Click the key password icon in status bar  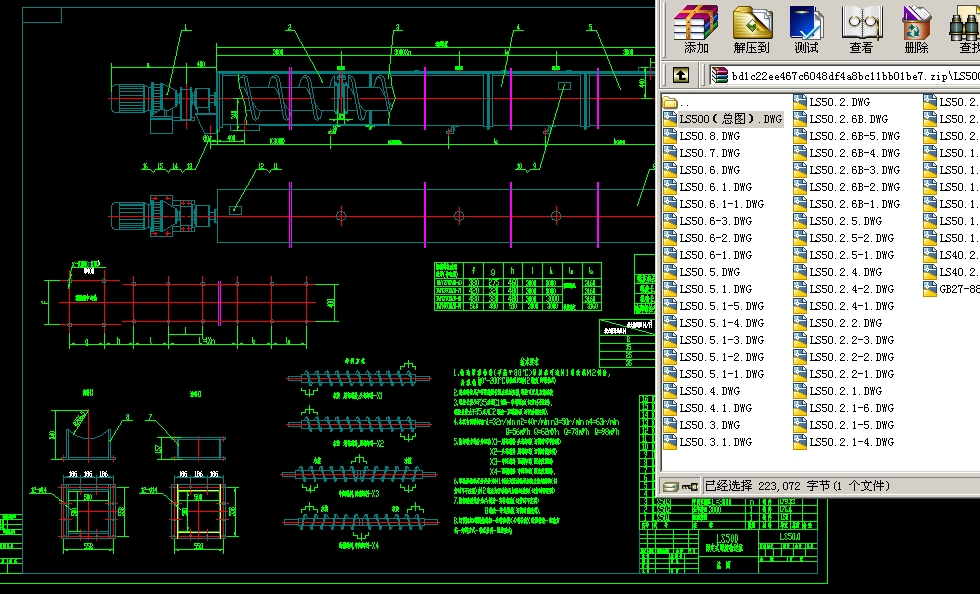pyautogui.click(x=691, y=486)
